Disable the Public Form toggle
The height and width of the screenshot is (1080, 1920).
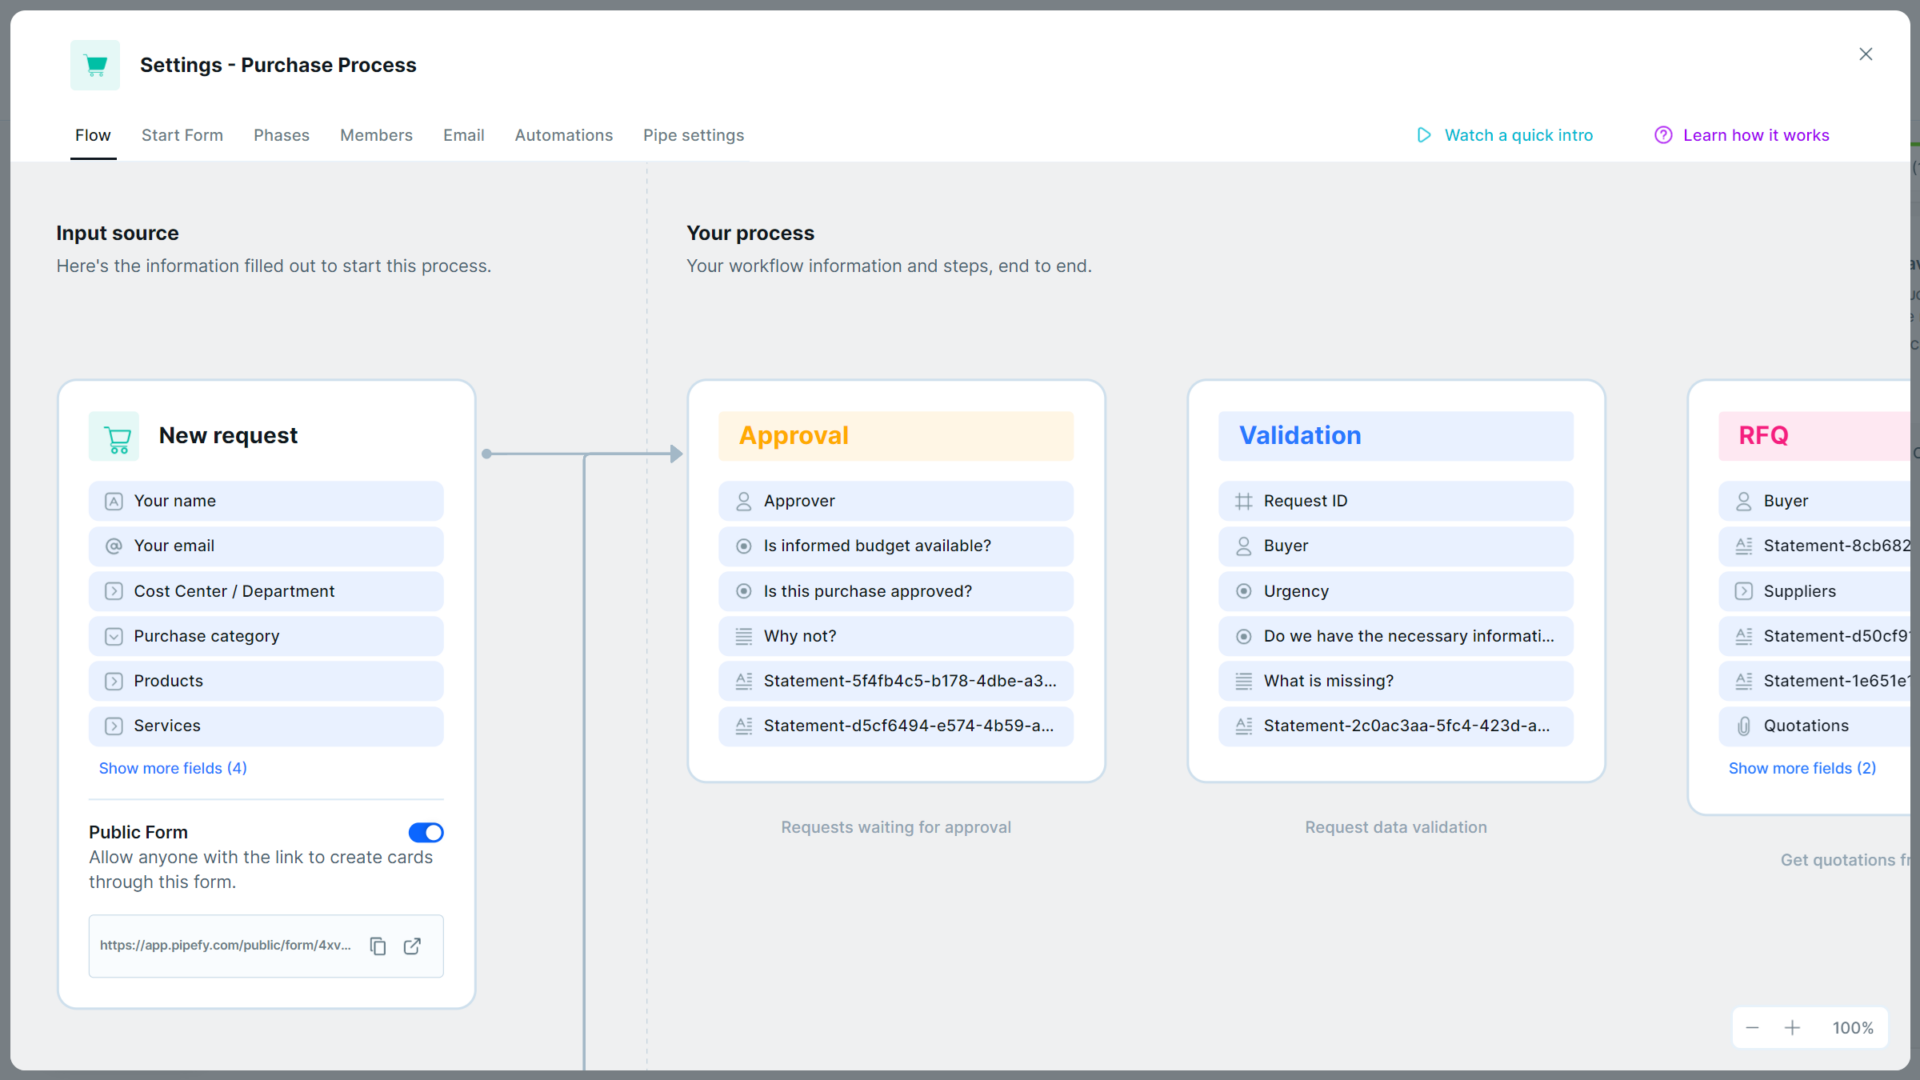pos(425,832)
